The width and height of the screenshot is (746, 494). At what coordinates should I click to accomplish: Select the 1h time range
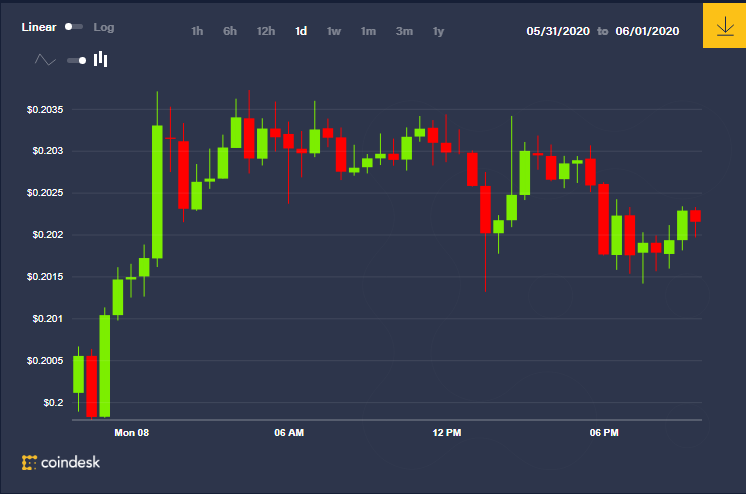197,31
